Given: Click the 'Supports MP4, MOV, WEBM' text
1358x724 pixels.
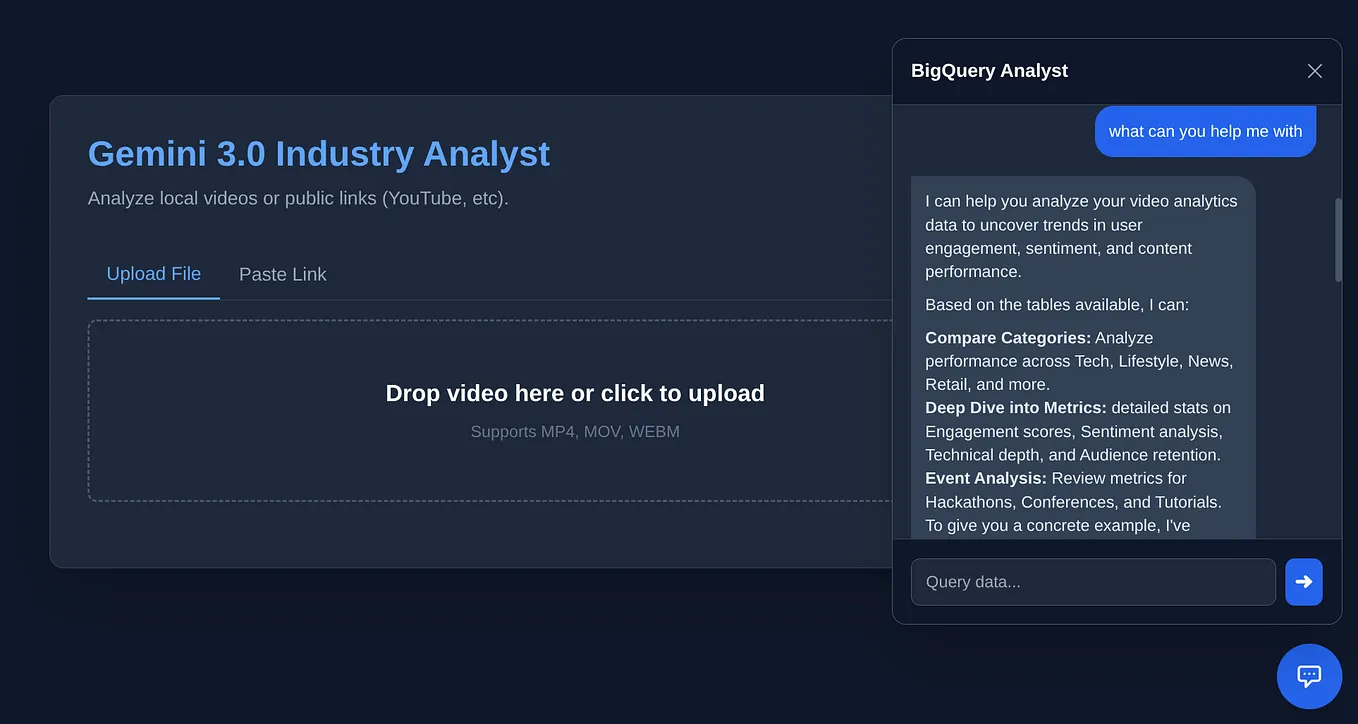Looking at the screenshot, I should (x=575, y=432).
